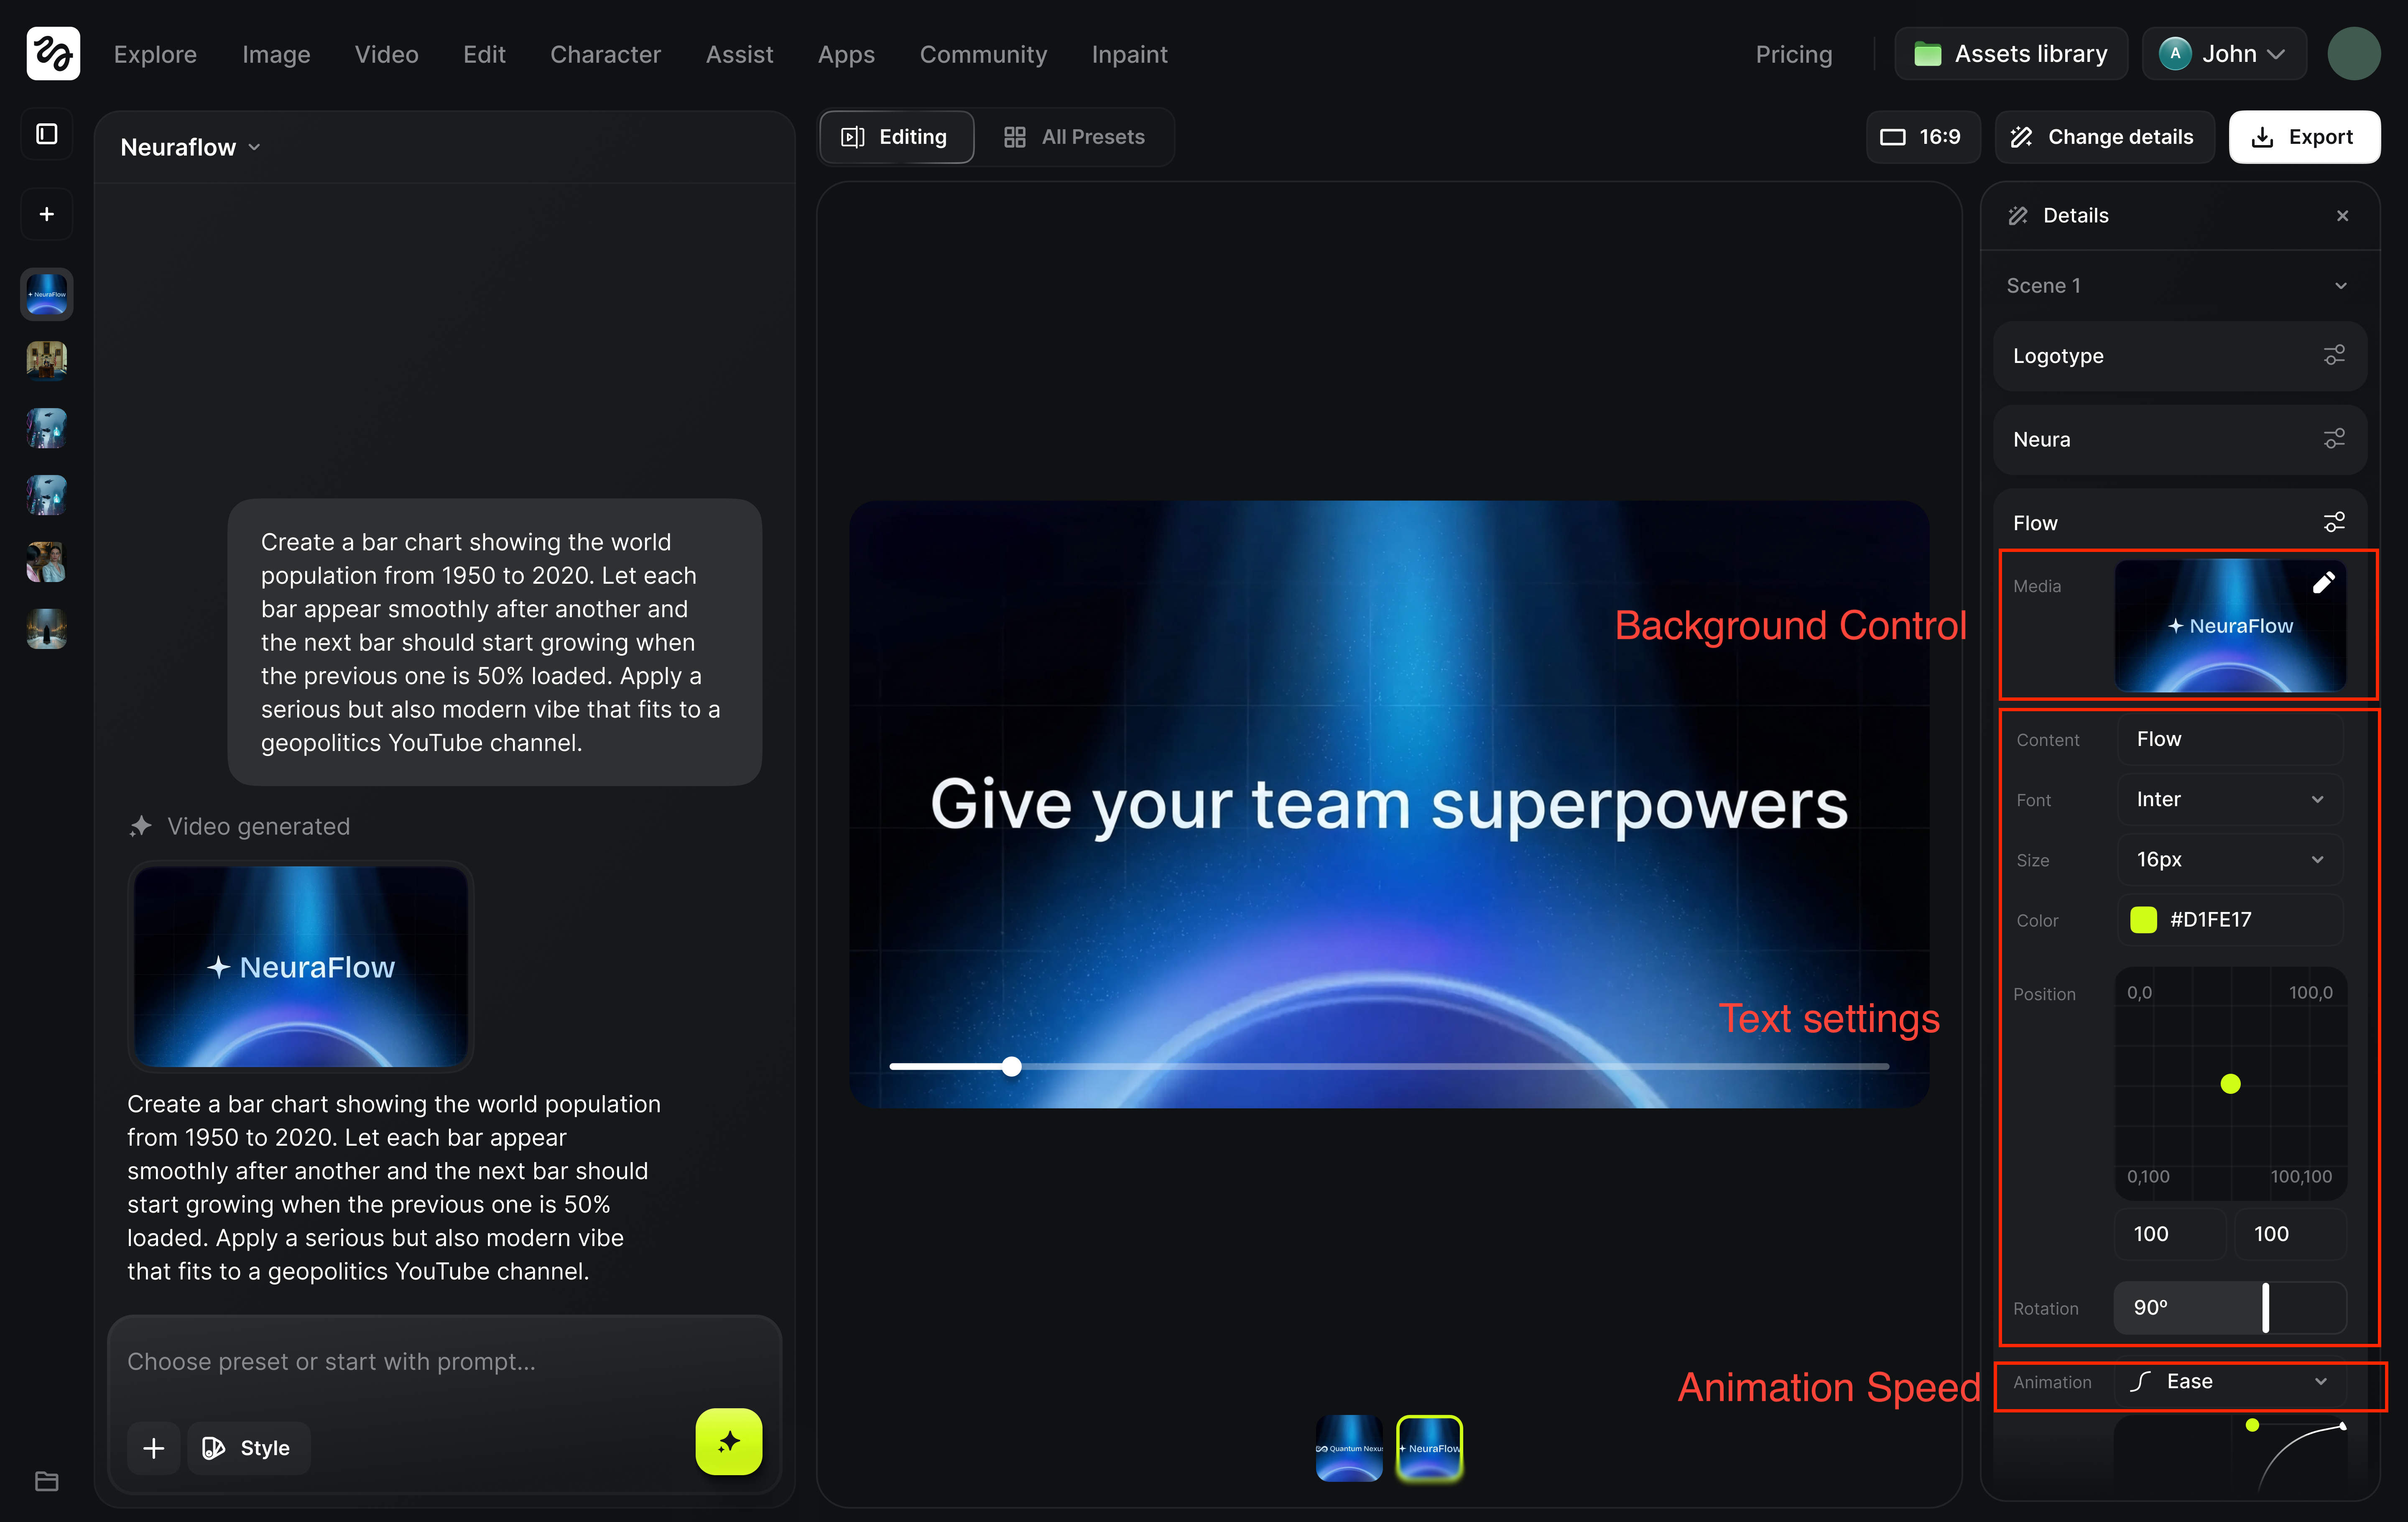Click the app logo icon

53,54
